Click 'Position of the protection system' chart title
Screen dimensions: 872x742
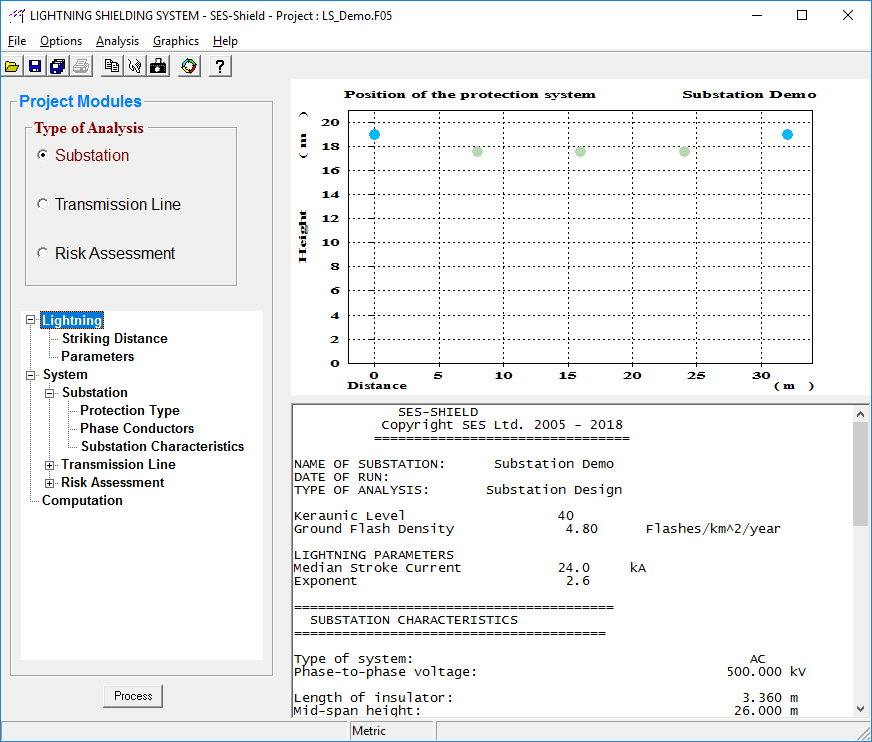(x=469, y=95)
